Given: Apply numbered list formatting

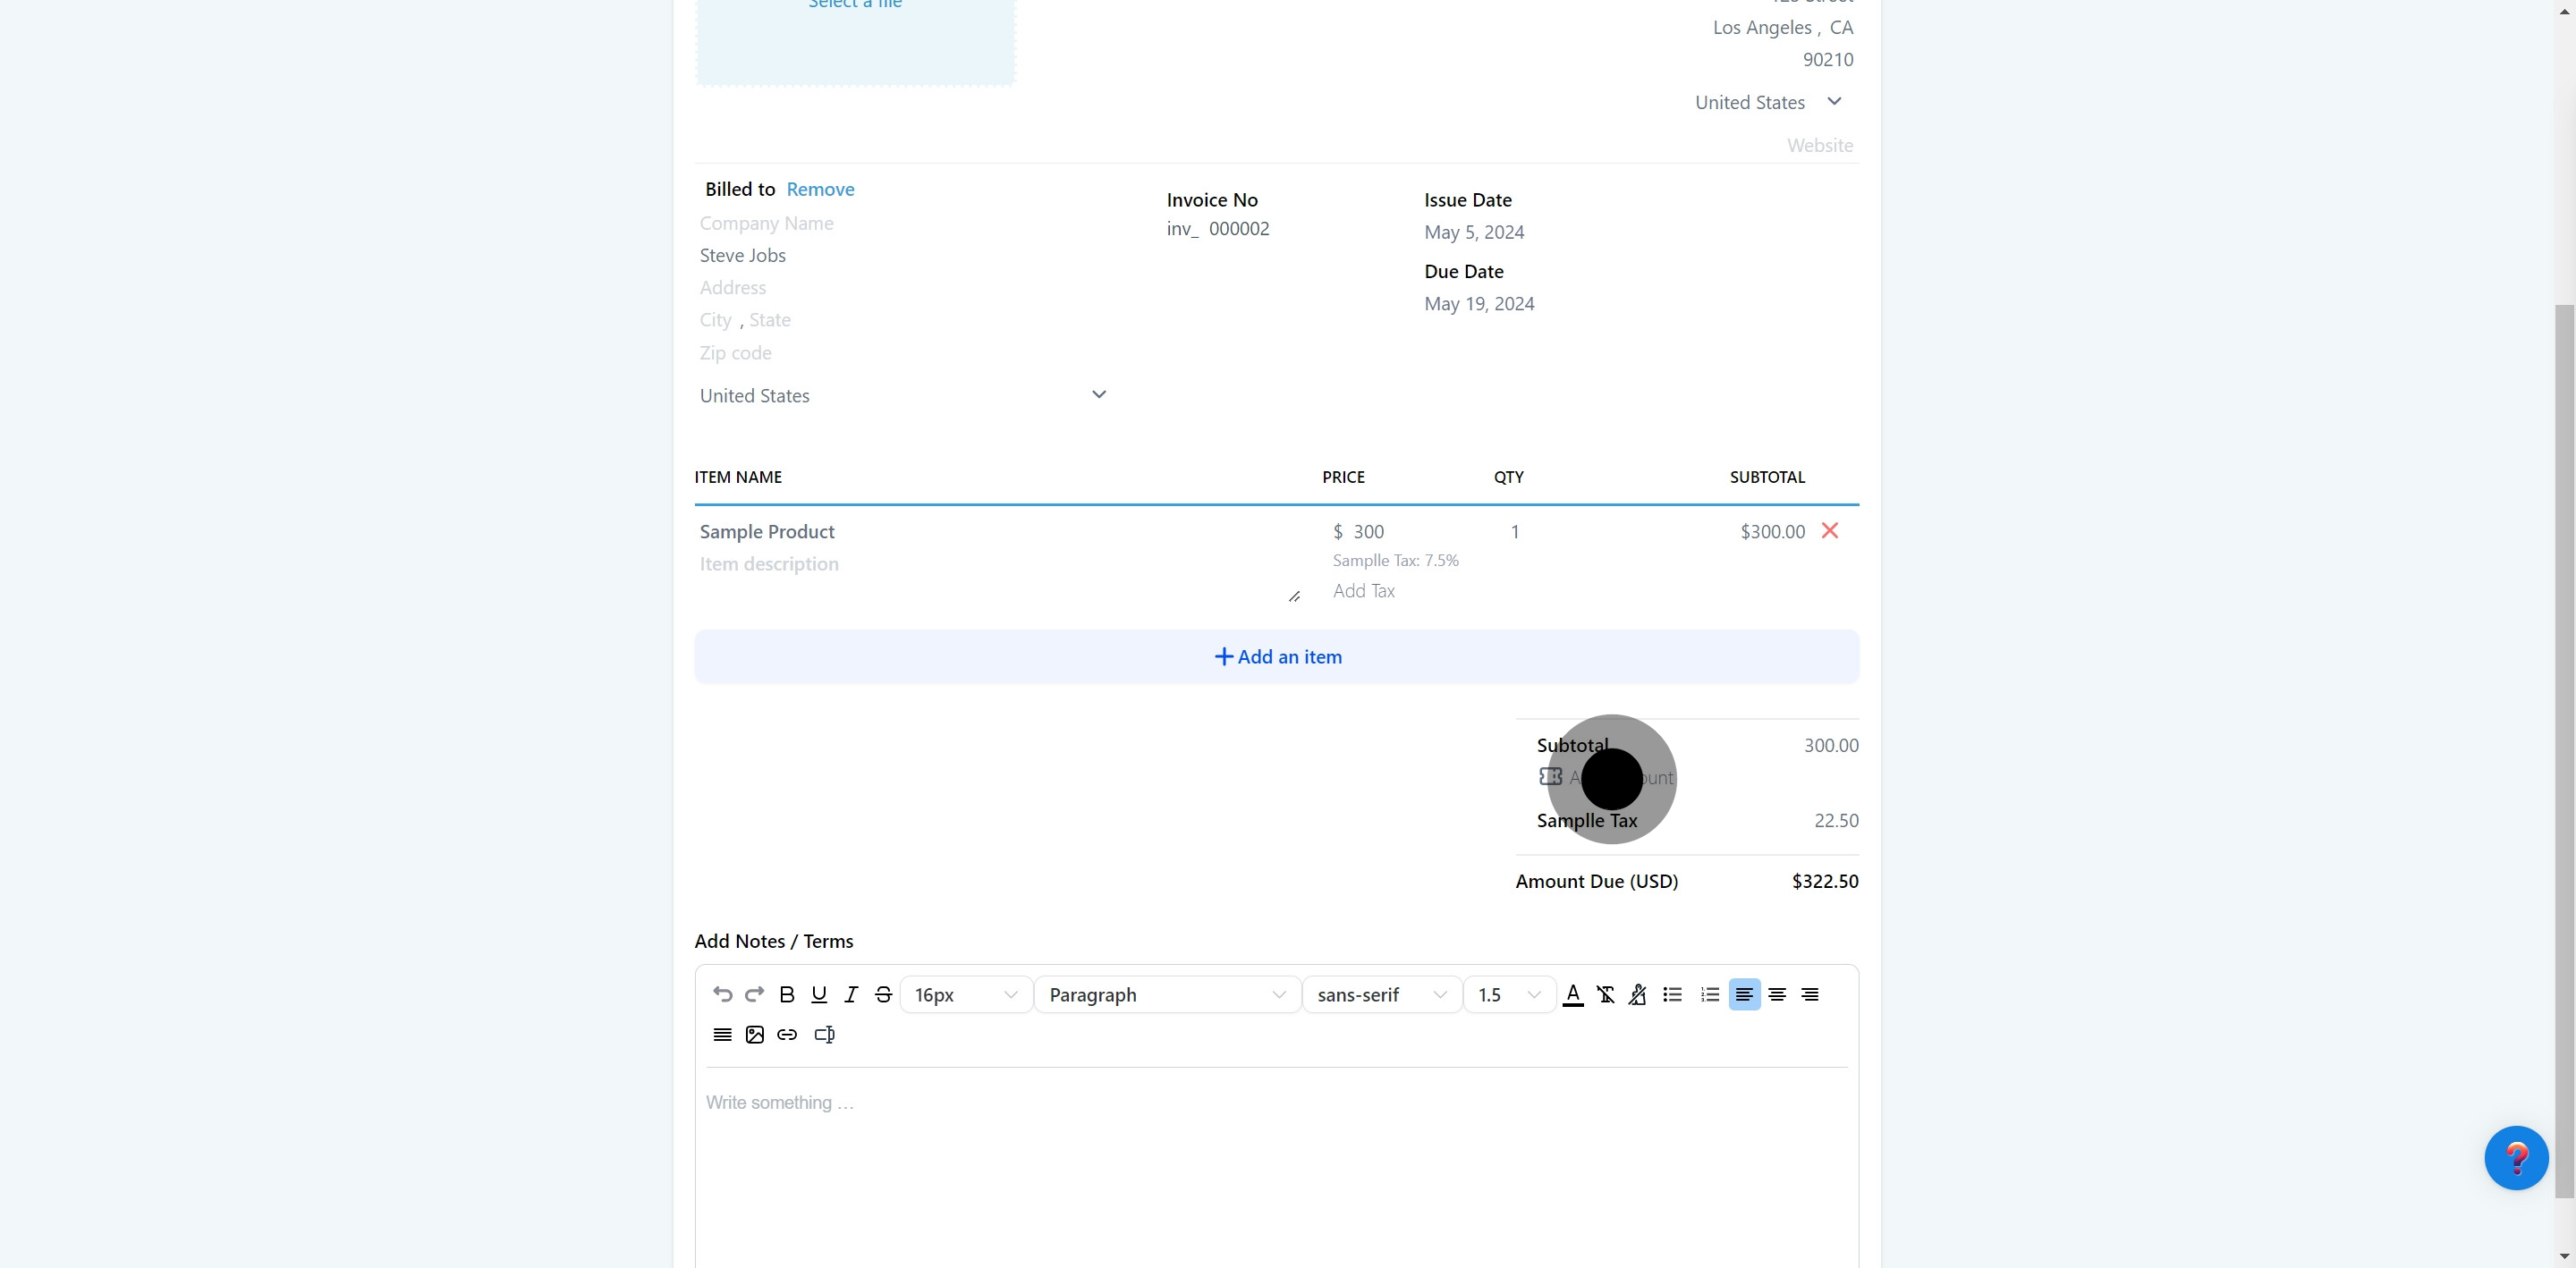Looking at the screenshot, I should [x=1710, y=994].
